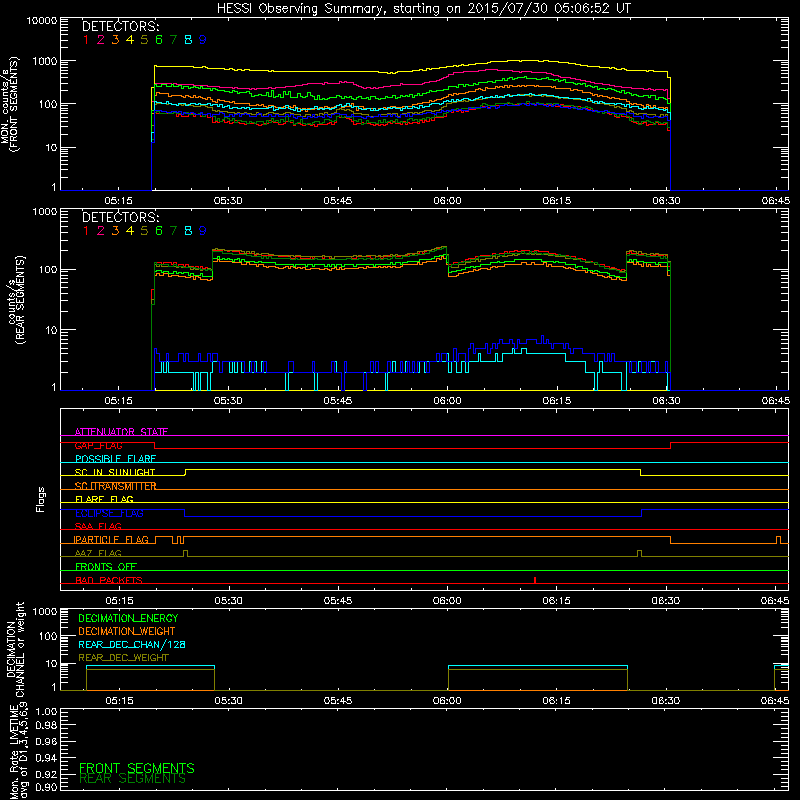Click the 06:15 tick label under flags panel
Image resolution: width=800 pixels, height=800 pixels.
click(x=557, y=601)
